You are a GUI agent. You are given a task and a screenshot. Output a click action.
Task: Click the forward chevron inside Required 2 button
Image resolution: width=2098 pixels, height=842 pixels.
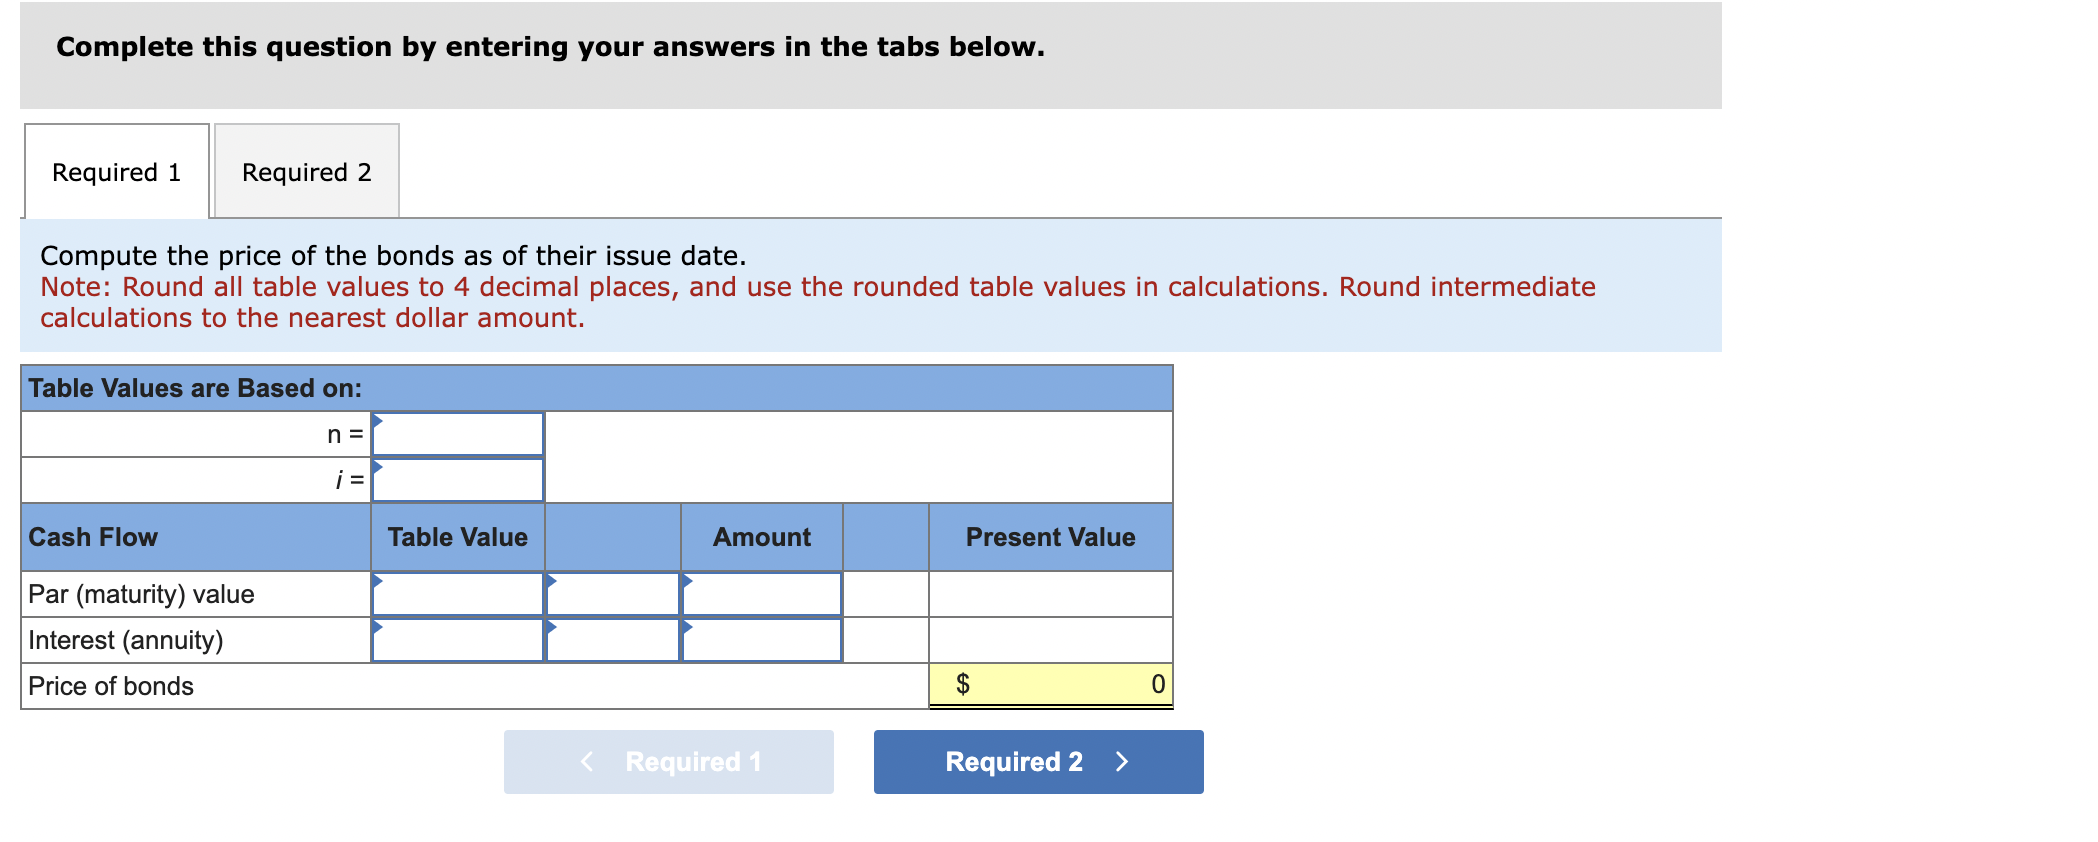(x=1122, y=762)
